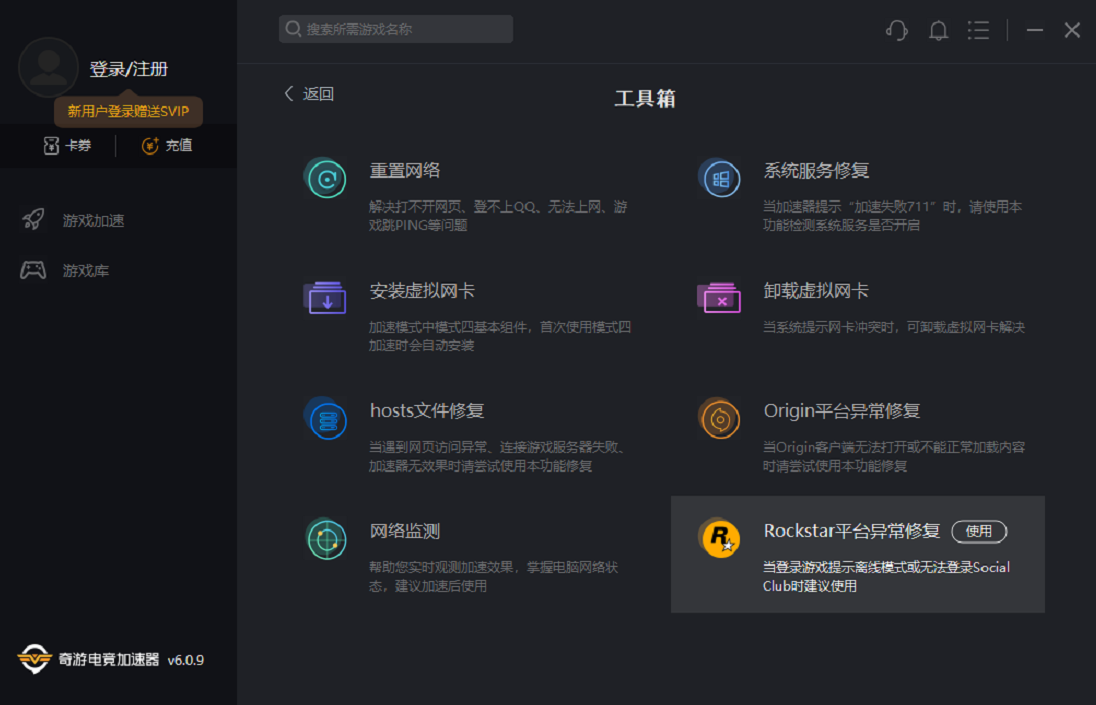
Task: Click the 重置网络 description about PING issues
Action: click(498, 216)
